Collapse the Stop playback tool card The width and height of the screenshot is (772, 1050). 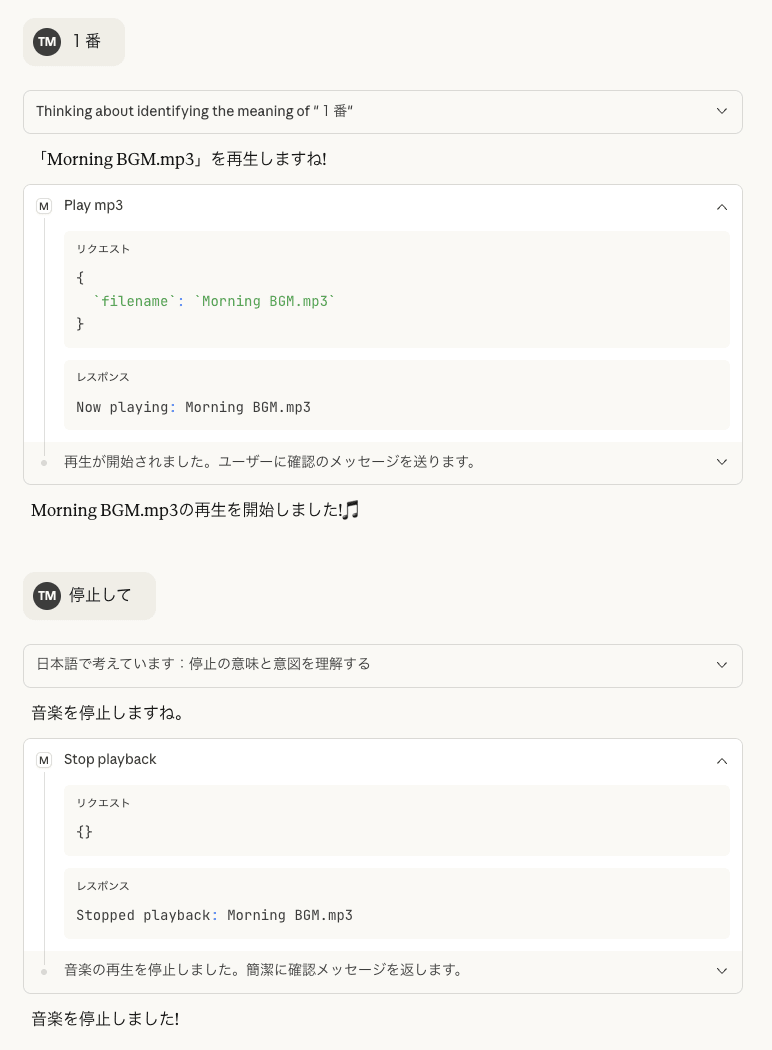pos(722,761)
